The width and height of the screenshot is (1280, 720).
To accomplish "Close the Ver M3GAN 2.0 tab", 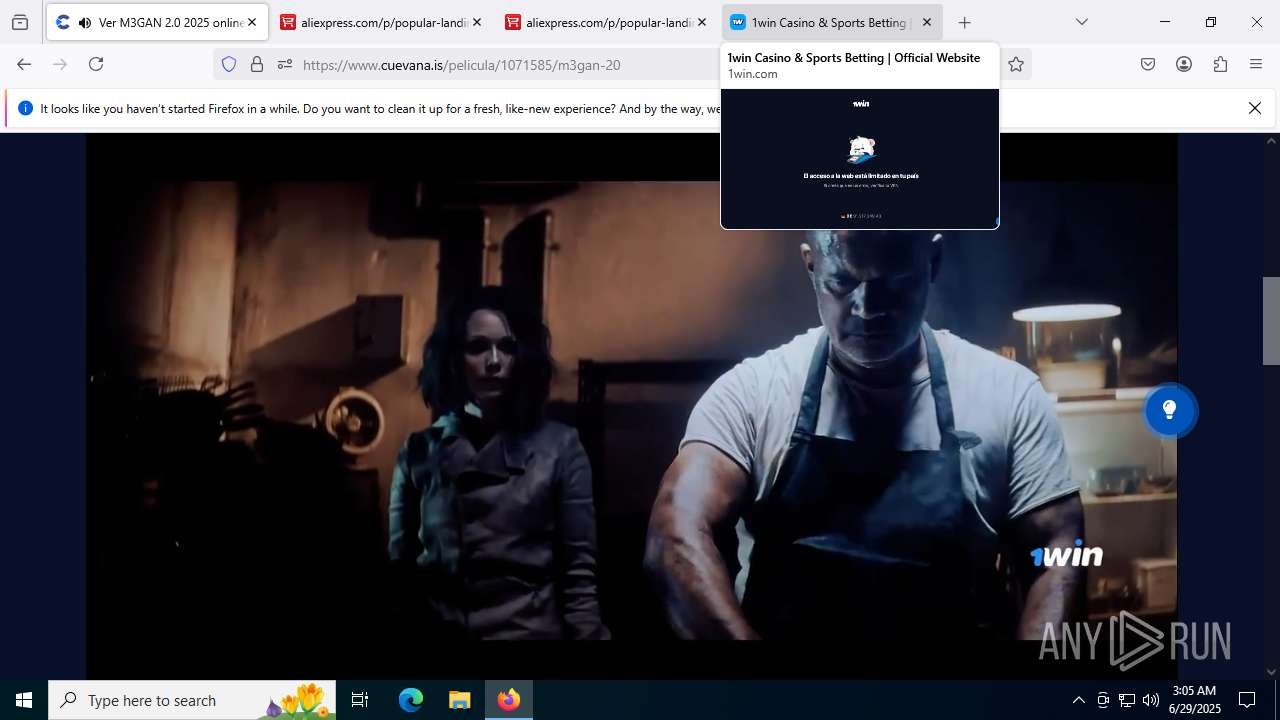I will (x=252, y=22).
